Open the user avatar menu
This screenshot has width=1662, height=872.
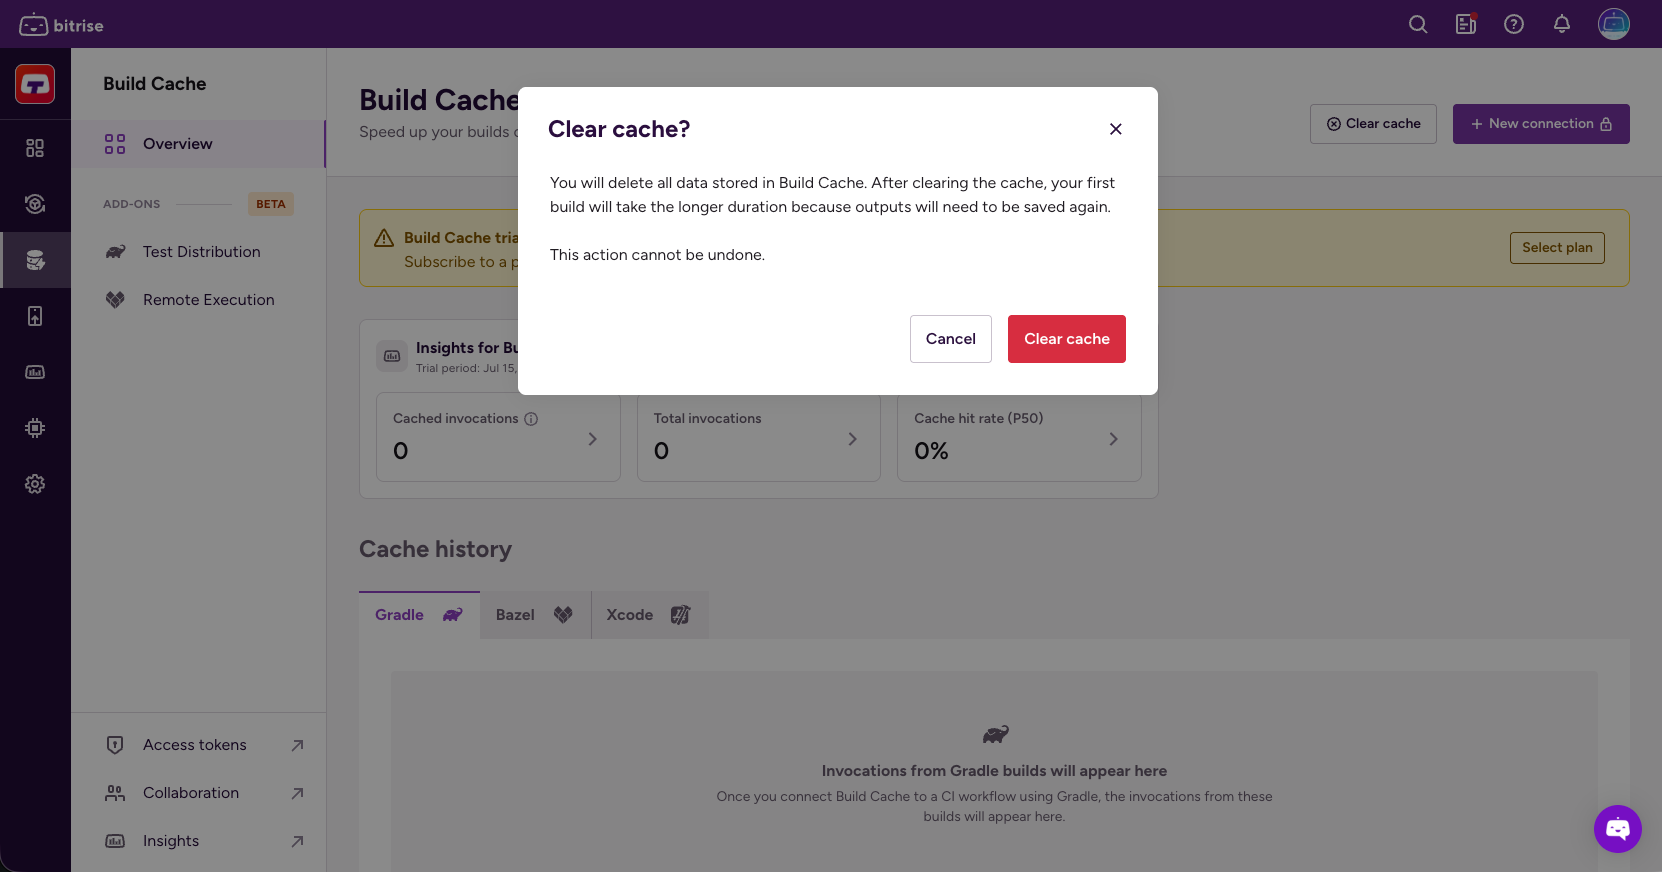1613,24
